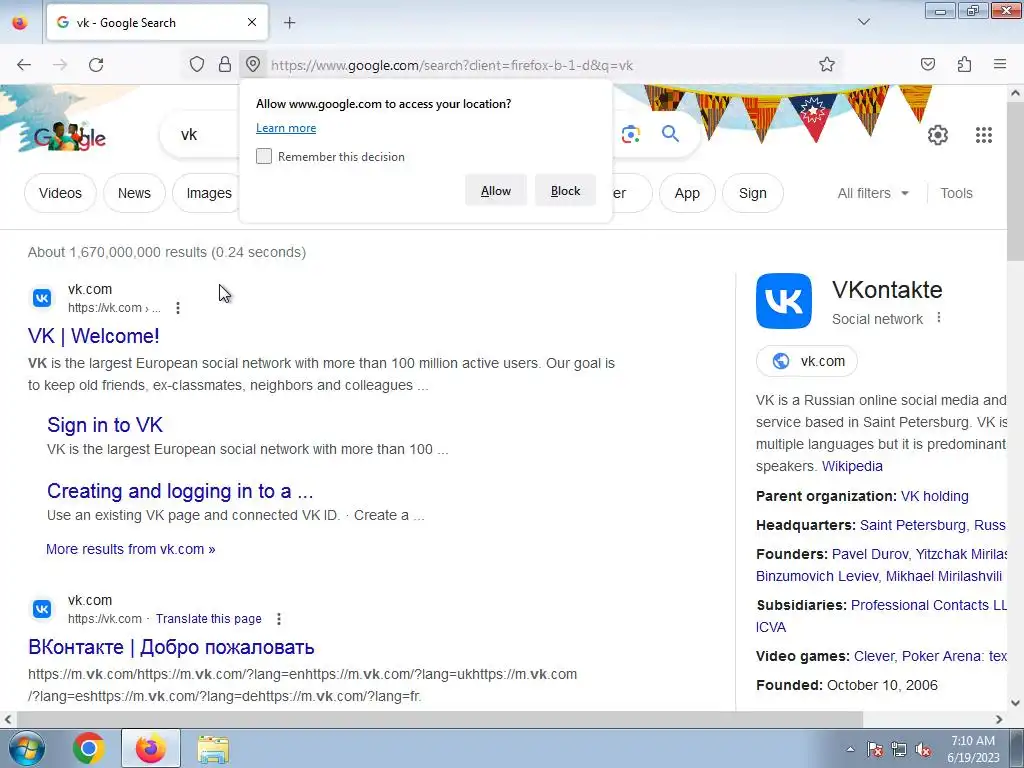Open the Firefox application menu
Image resolution: width=1024 pixels, height=768 pixels.
(x=1000, y=64)
